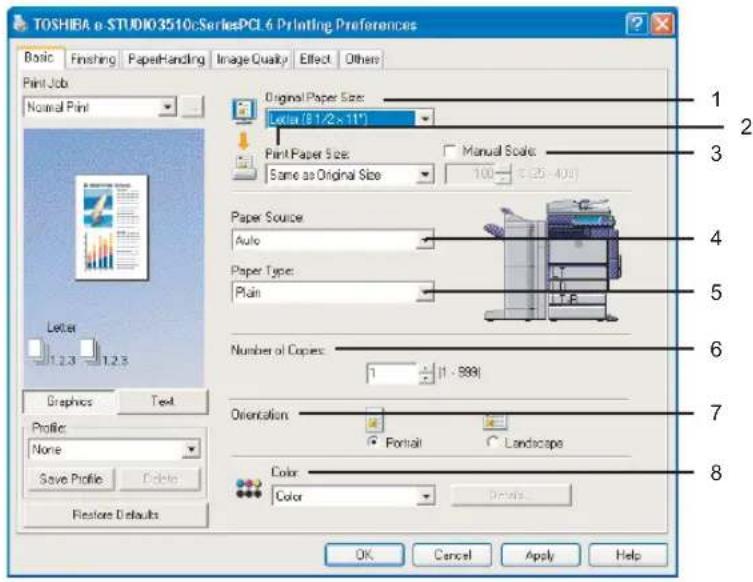Open the Color mode dropdown

[x=425, y=496]
